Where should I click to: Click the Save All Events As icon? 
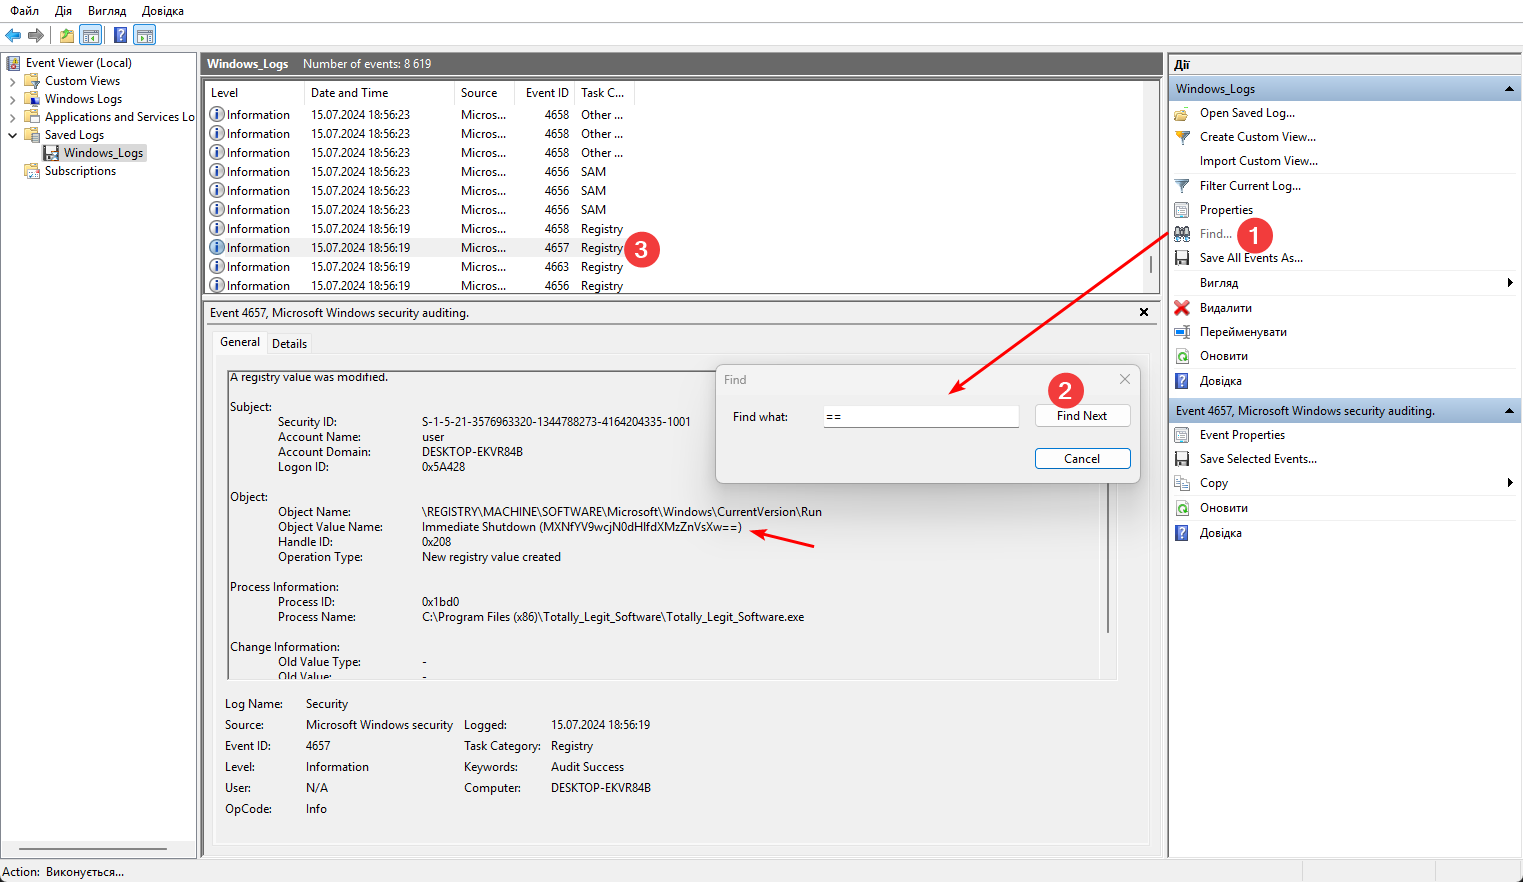click(1182, 258)
